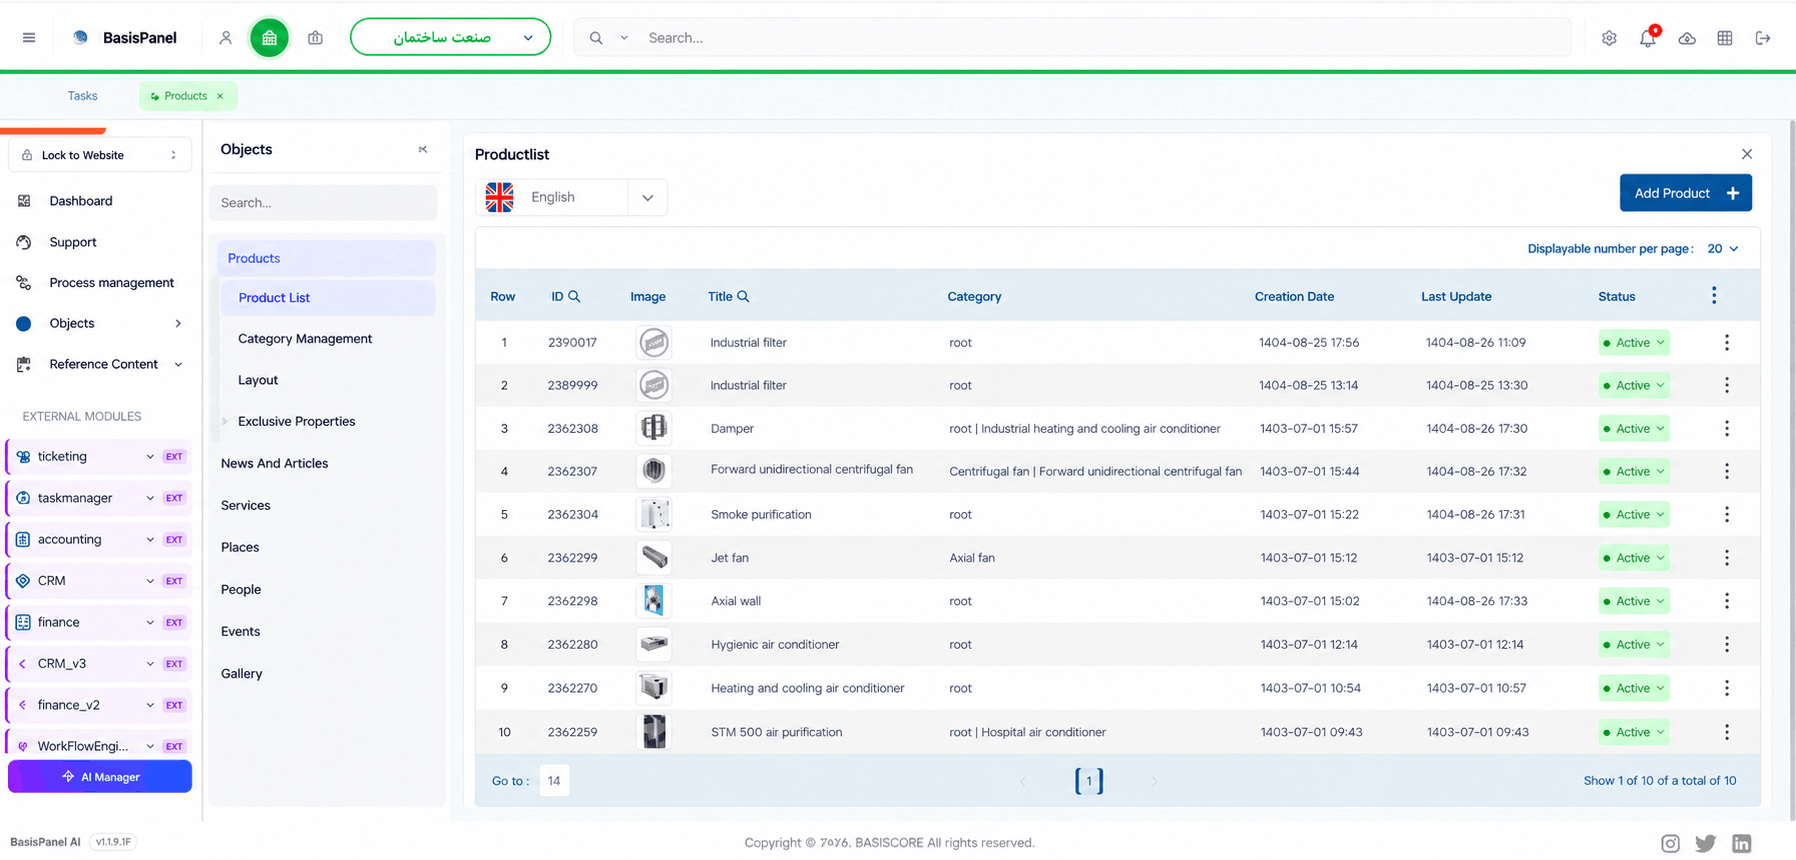Screen dimensions: 1796x860
Task: Search by ID using the magnifier icon
Action: [574, 296]
